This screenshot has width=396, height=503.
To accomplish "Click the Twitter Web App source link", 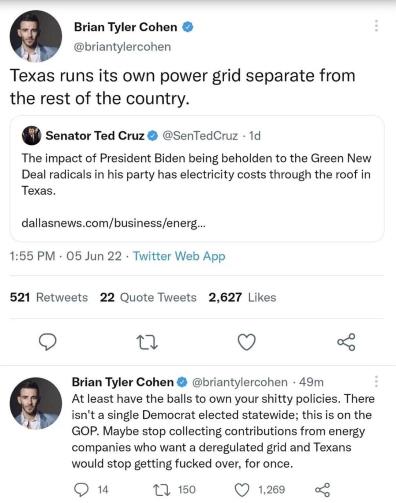I will coord(179,256).
